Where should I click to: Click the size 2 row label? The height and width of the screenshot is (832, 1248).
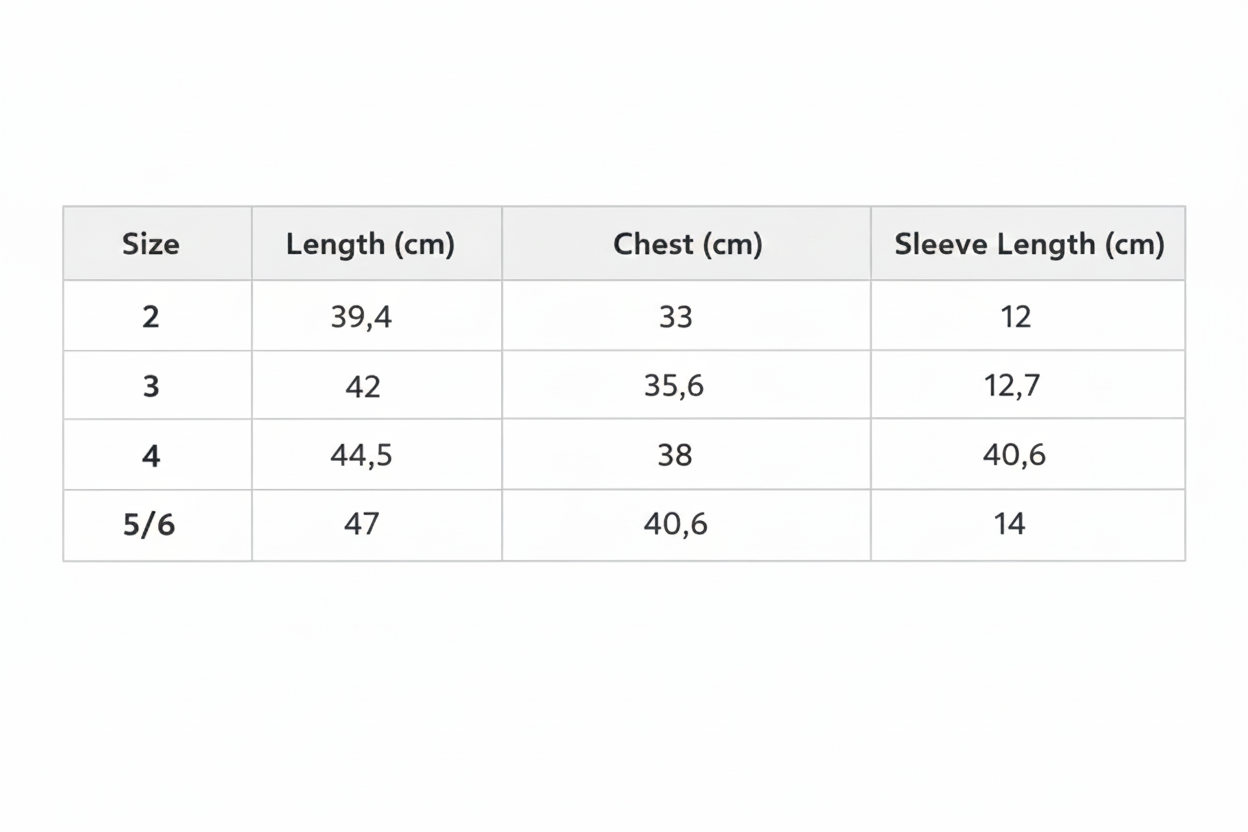(x=151, y=316)
